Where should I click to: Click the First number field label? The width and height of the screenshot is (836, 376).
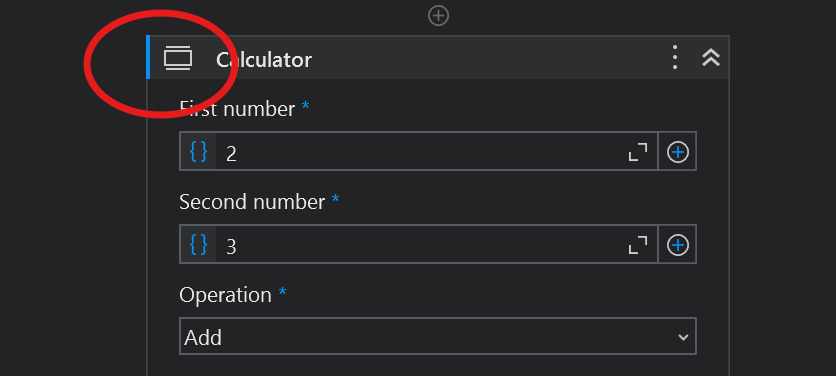(x=237, y=109)
